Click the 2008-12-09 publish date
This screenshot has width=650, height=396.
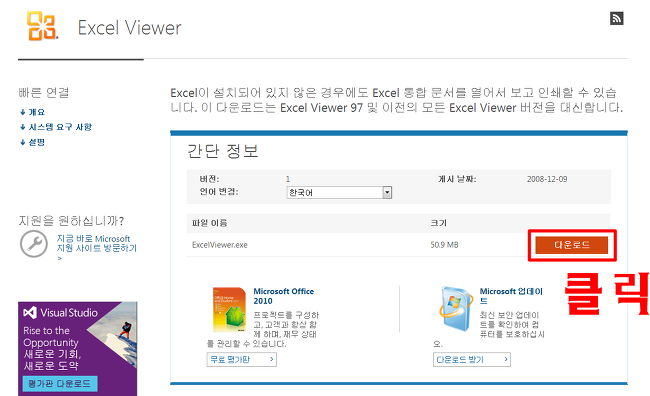[x=547, y=179]
